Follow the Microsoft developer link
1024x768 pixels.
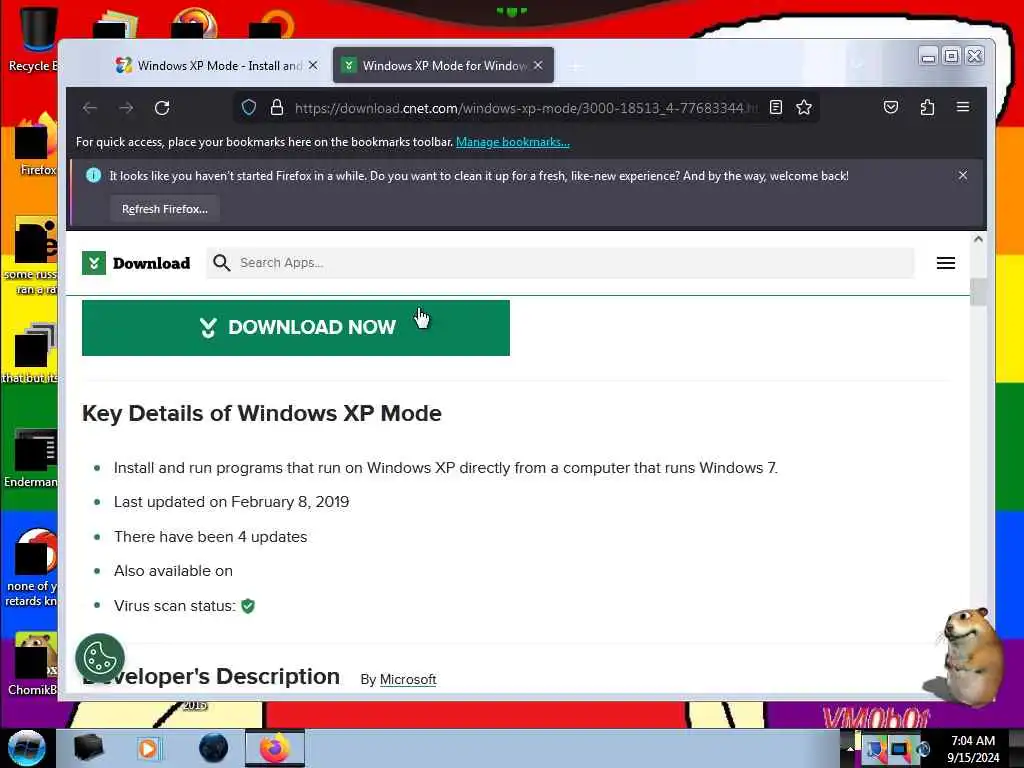click(x=408, y=679)
